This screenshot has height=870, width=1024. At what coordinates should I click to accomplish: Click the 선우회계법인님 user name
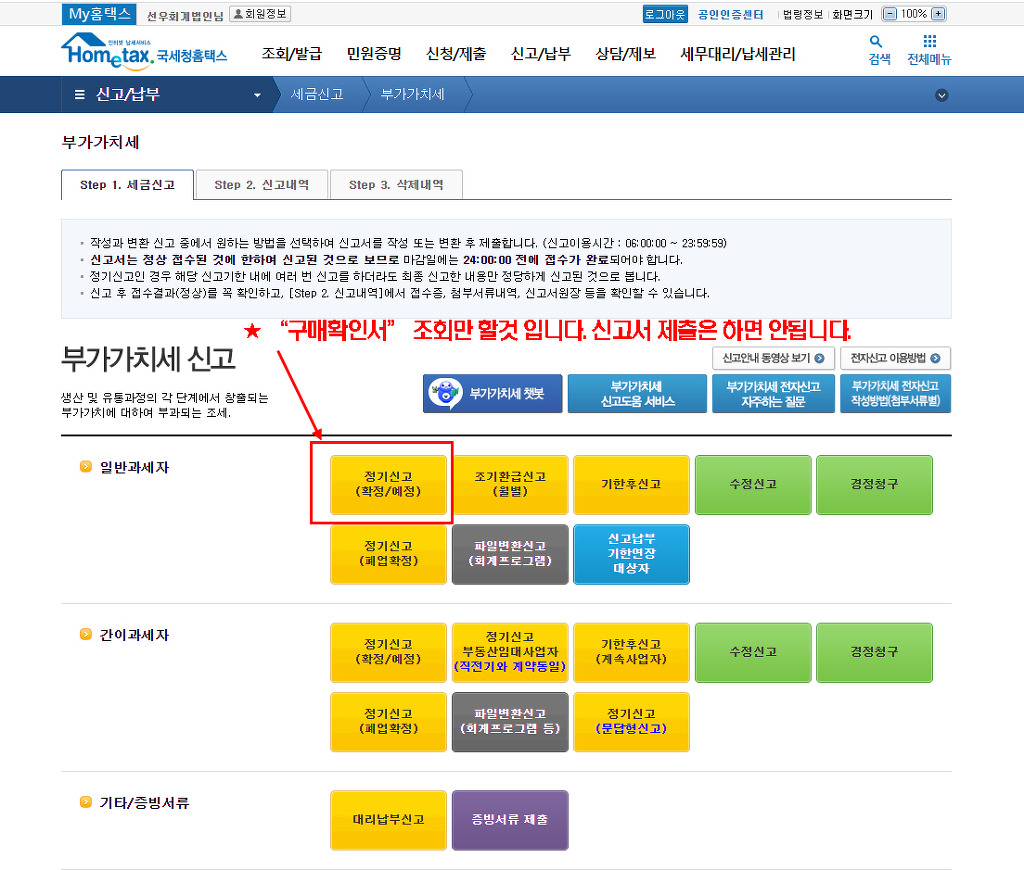(185, 16)
